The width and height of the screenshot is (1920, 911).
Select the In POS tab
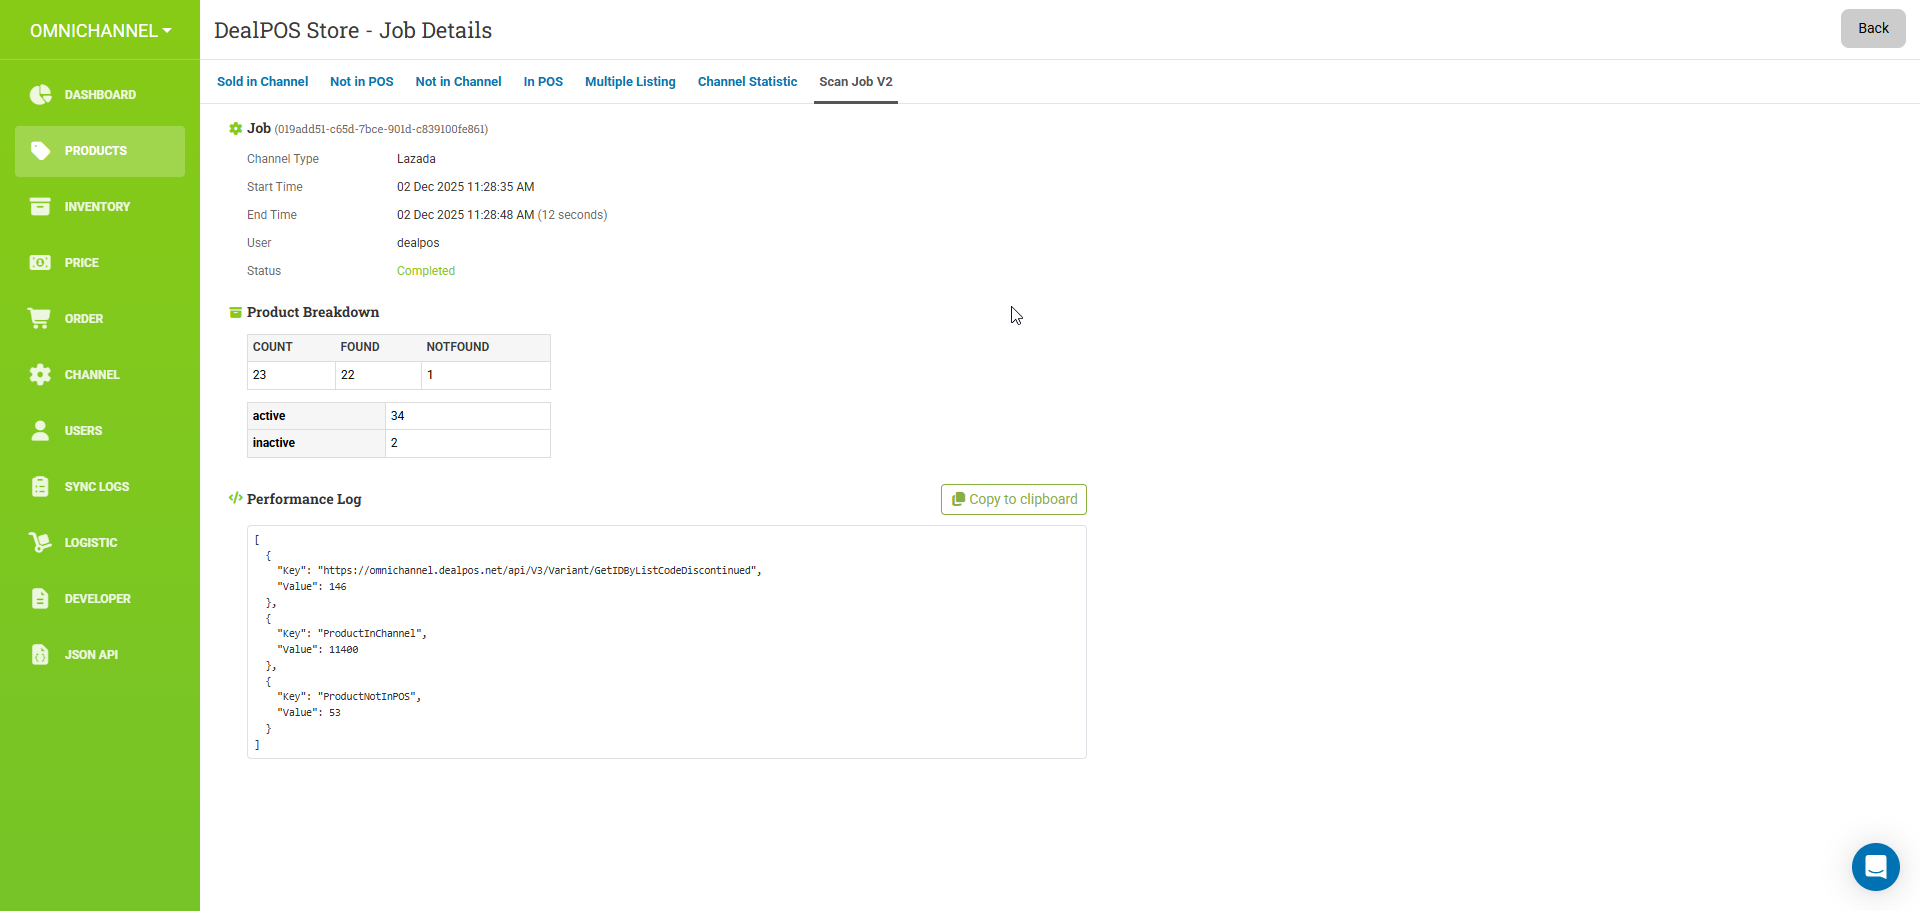click(543, 82)
